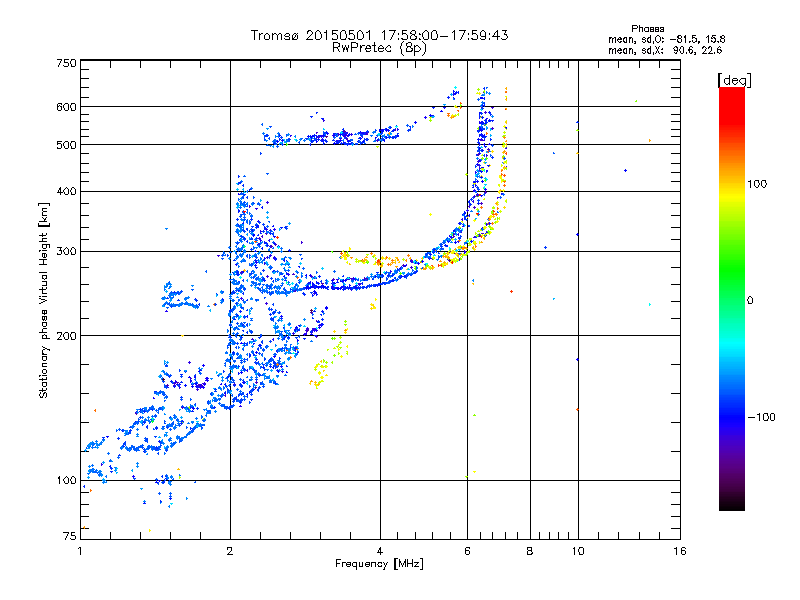Click the black bottom of the colorbar
Image resolution: width=800 pixels, height=600 pixels.
tap(732, 503)
